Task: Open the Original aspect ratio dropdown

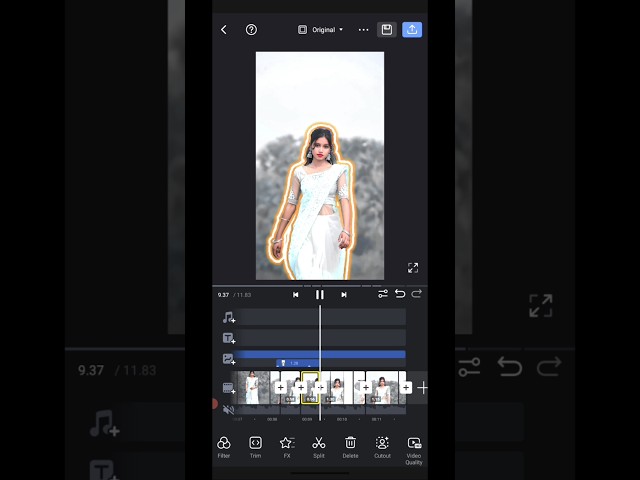Action: (x=320, y=30)
